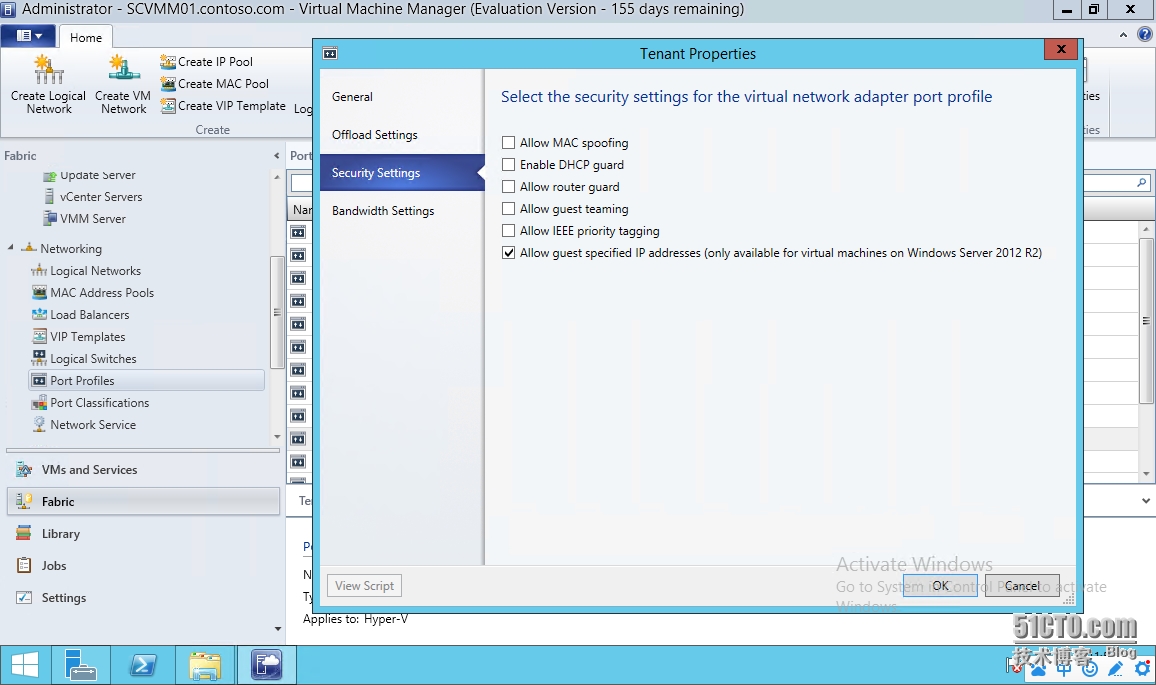Open the application menu dropdown
The image size is (1156, 685).
[x=29, y=35]
